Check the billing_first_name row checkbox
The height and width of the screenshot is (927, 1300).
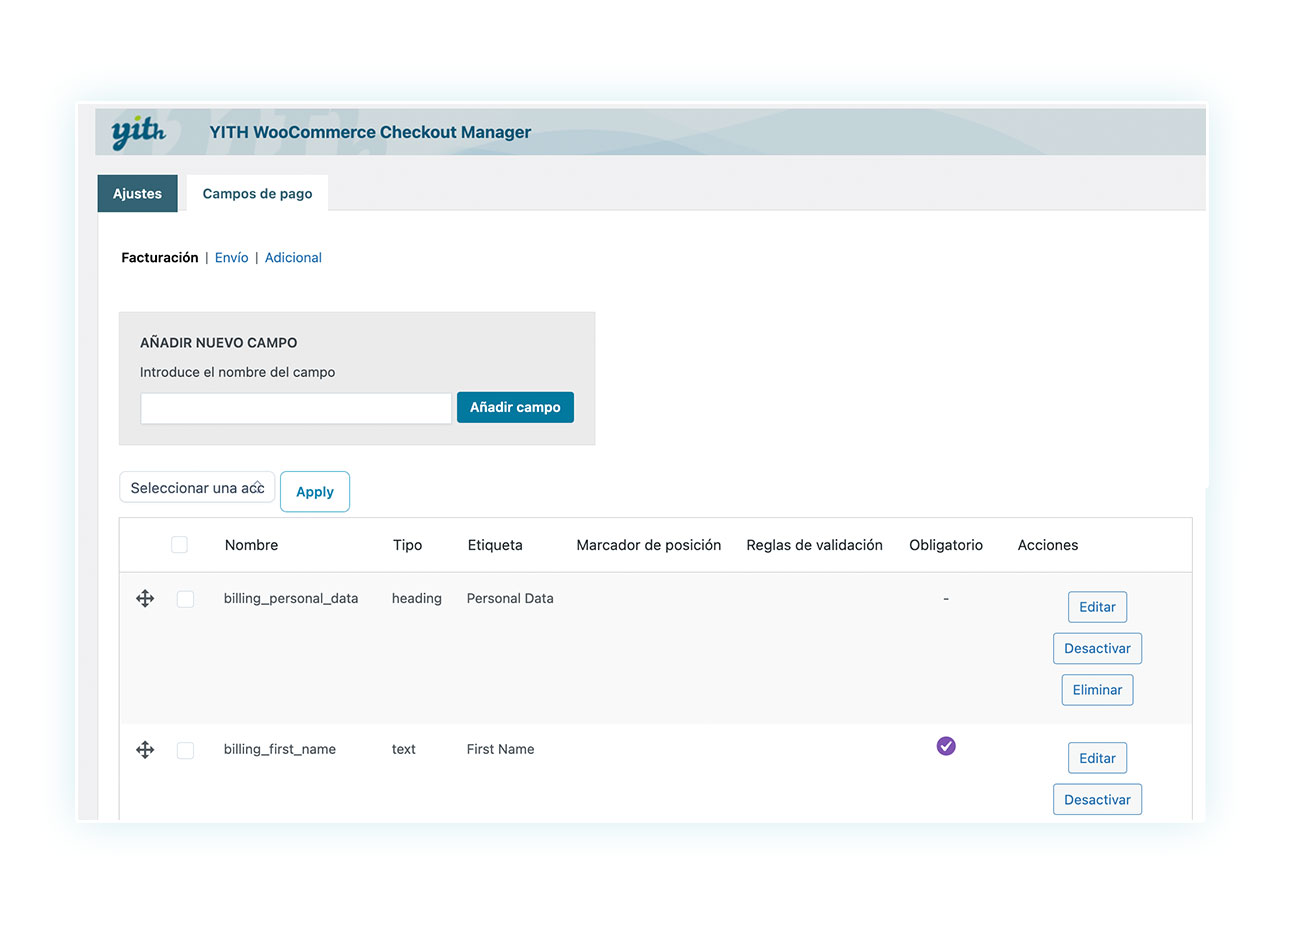pos(185,750)
